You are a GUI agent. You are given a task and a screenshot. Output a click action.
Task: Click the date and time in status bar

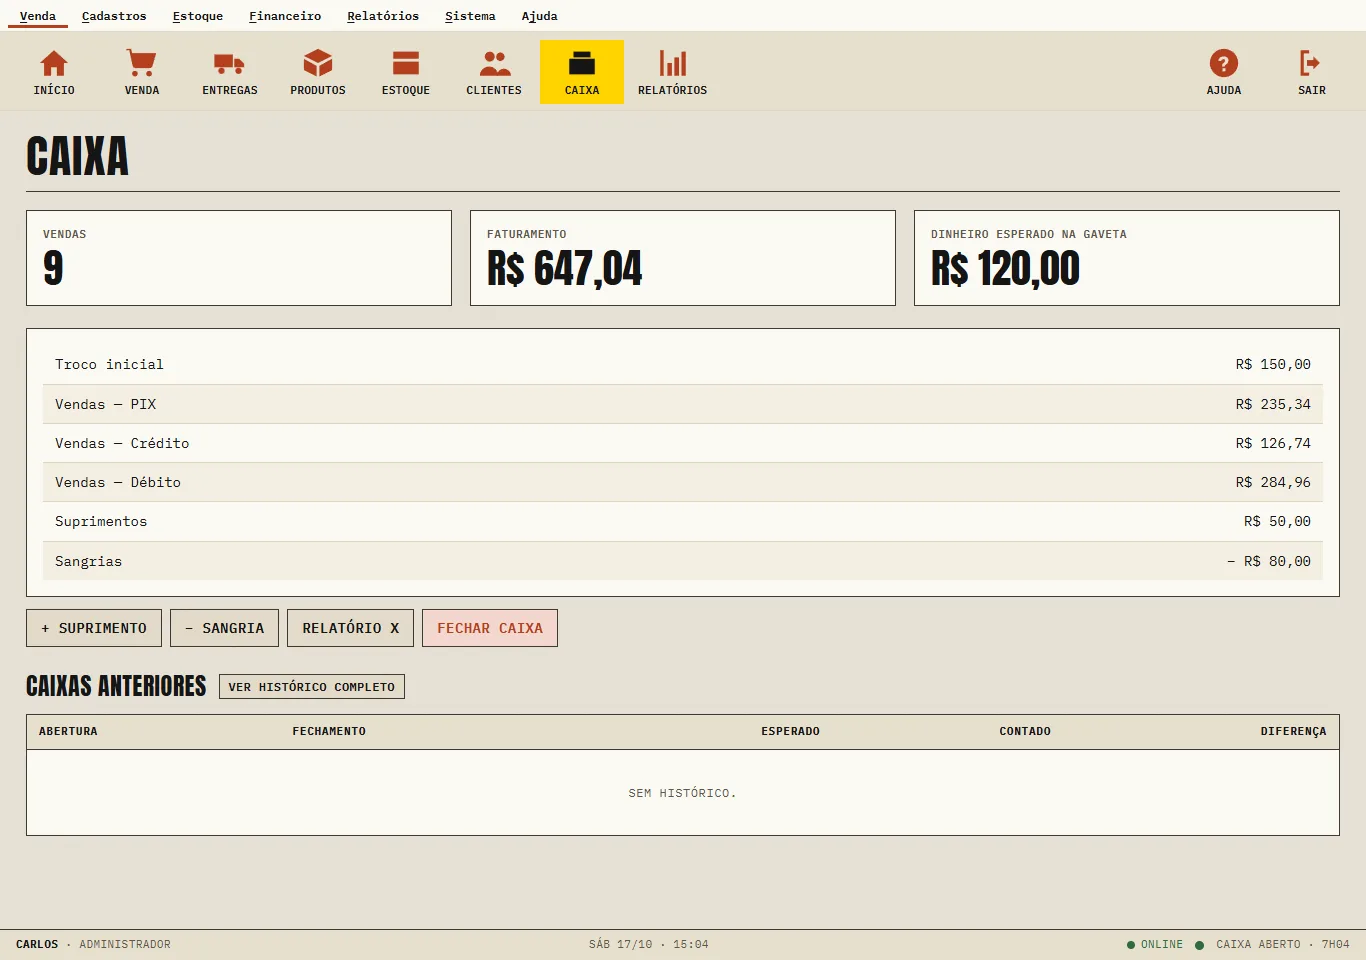click(x=648, y=944)
